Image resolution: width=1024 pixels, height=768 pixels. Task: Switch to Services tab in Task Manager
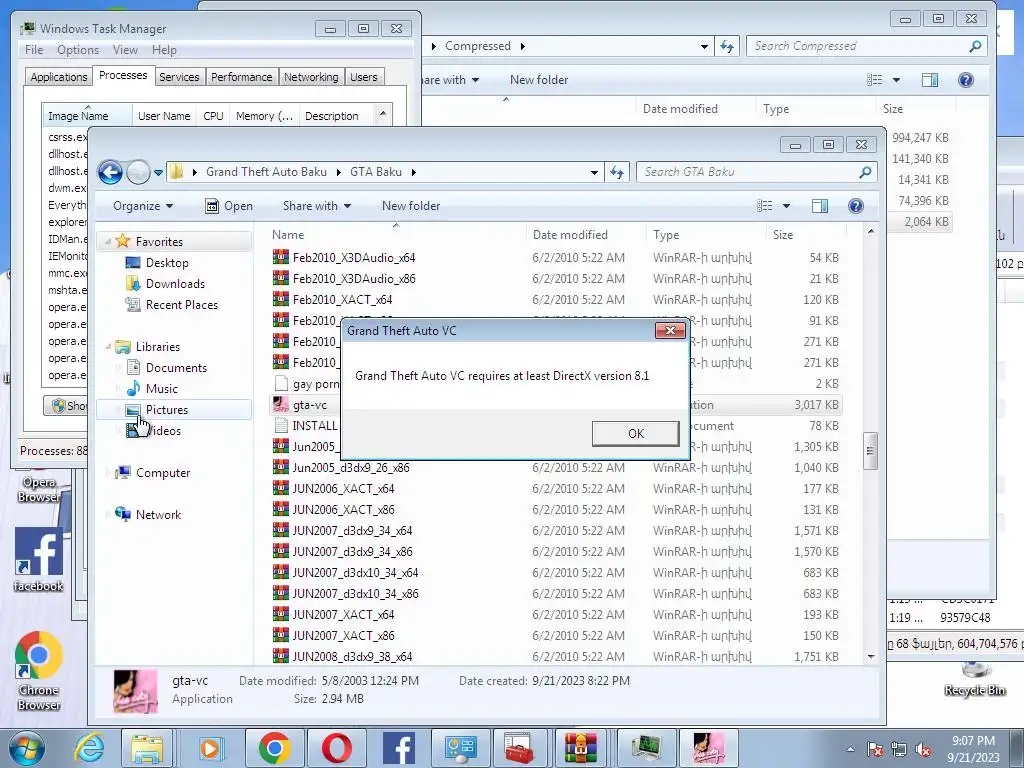tap(179, 77)
